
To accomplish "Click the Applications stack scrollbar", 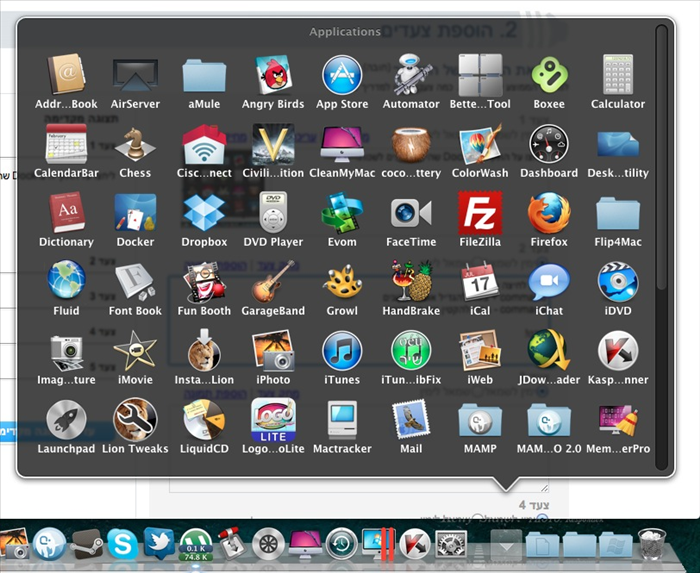I will tap(662, 156).
